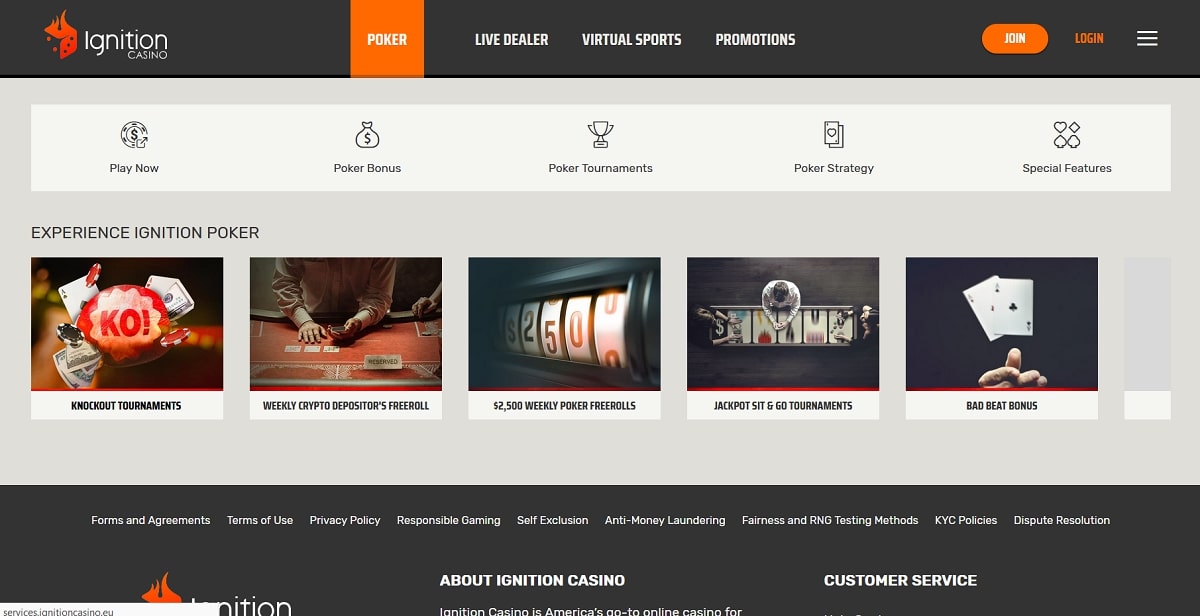This screenshot has height=616, width=1200.
Task: Open Self Exclusion footer link
Action: pyautogui.click(x=553, y=520)
